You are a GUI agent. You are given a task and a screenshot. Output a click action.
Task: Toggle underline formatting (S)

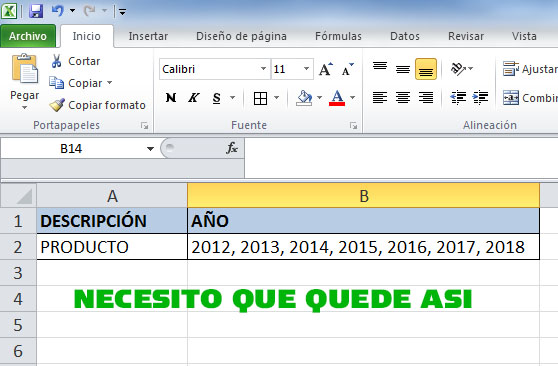[x=216, y=98]
